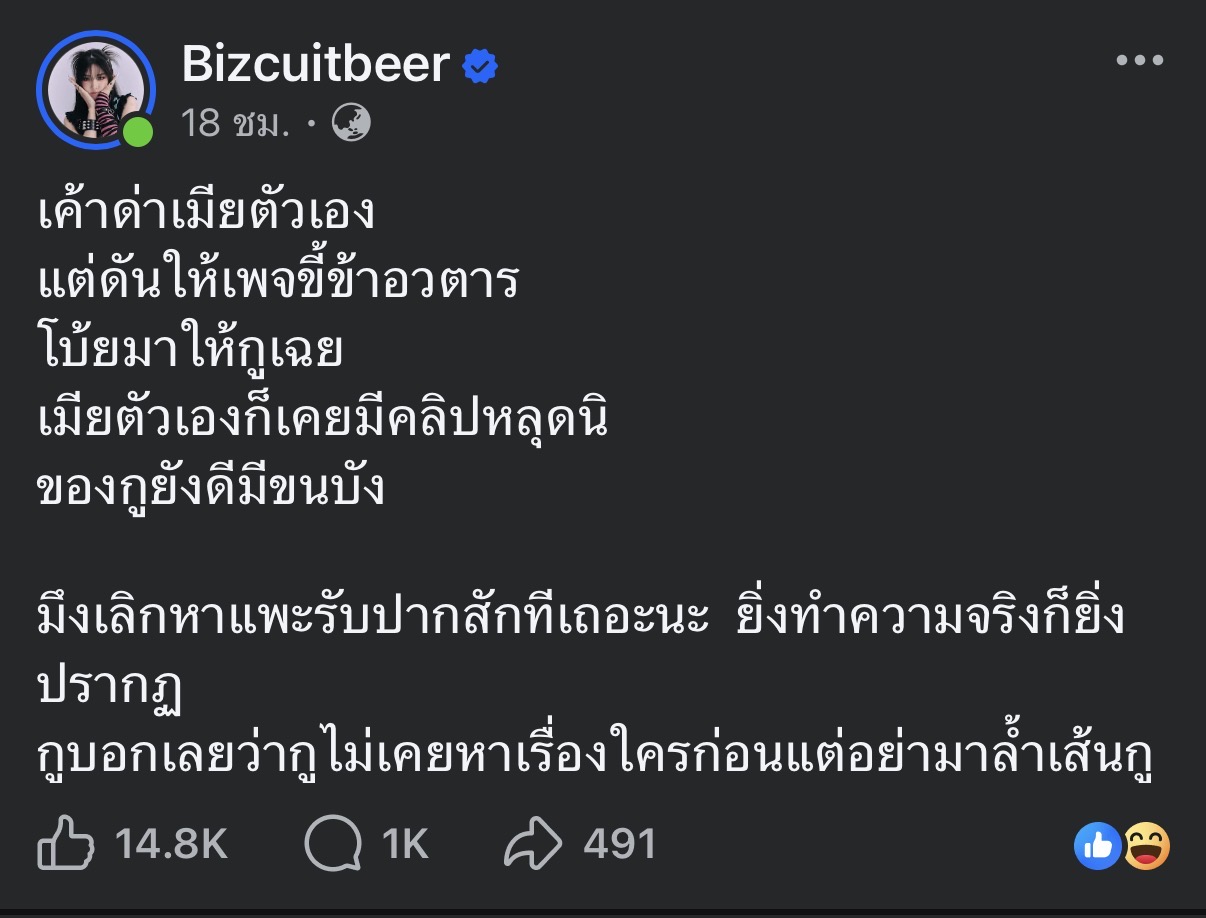Like the post with thumbs-up icon

(66, 845)
